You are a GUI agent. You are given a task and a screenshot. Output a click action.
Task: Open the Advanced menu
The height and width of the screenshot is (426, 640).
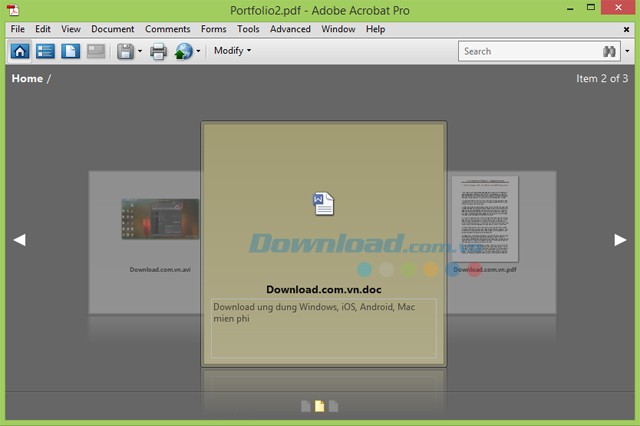290,29
